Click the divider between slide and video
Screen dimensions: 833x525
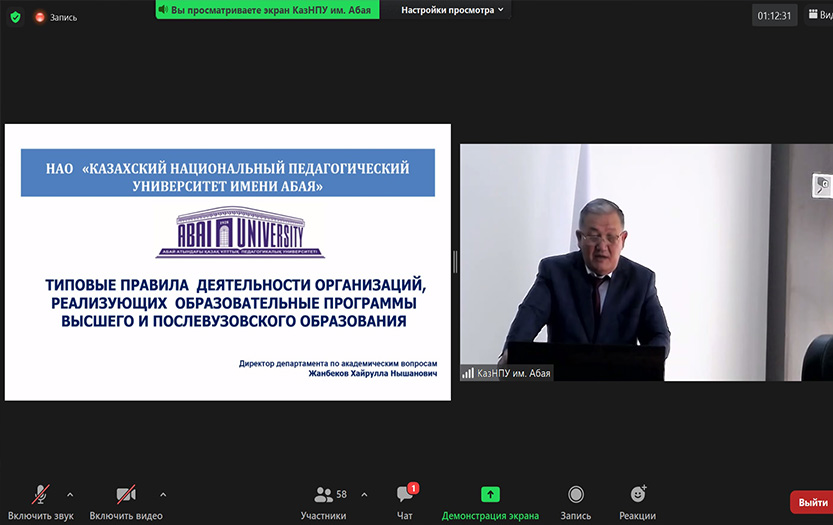[455, 262]
